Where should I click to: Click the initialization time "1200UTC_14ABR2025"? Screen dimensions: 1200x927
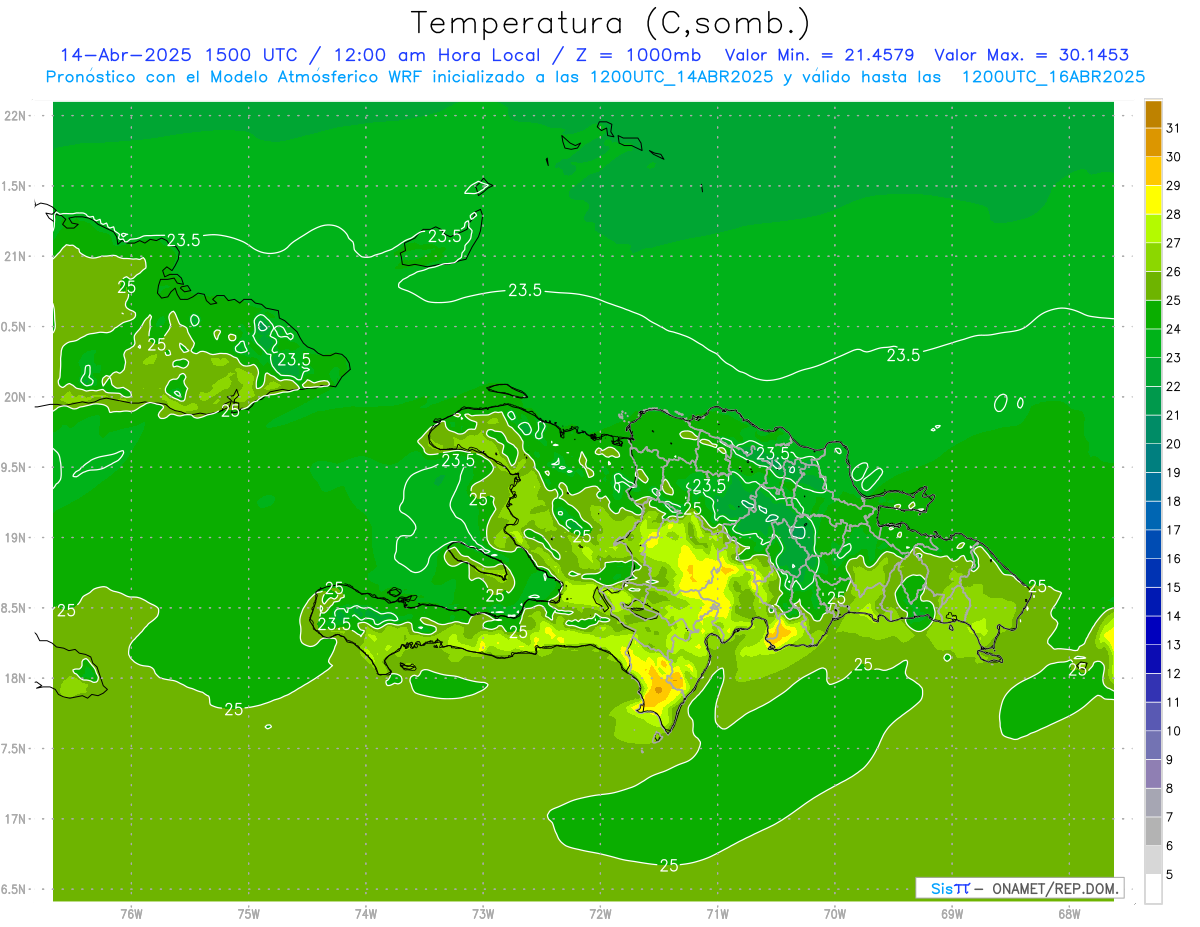(681, 77)
